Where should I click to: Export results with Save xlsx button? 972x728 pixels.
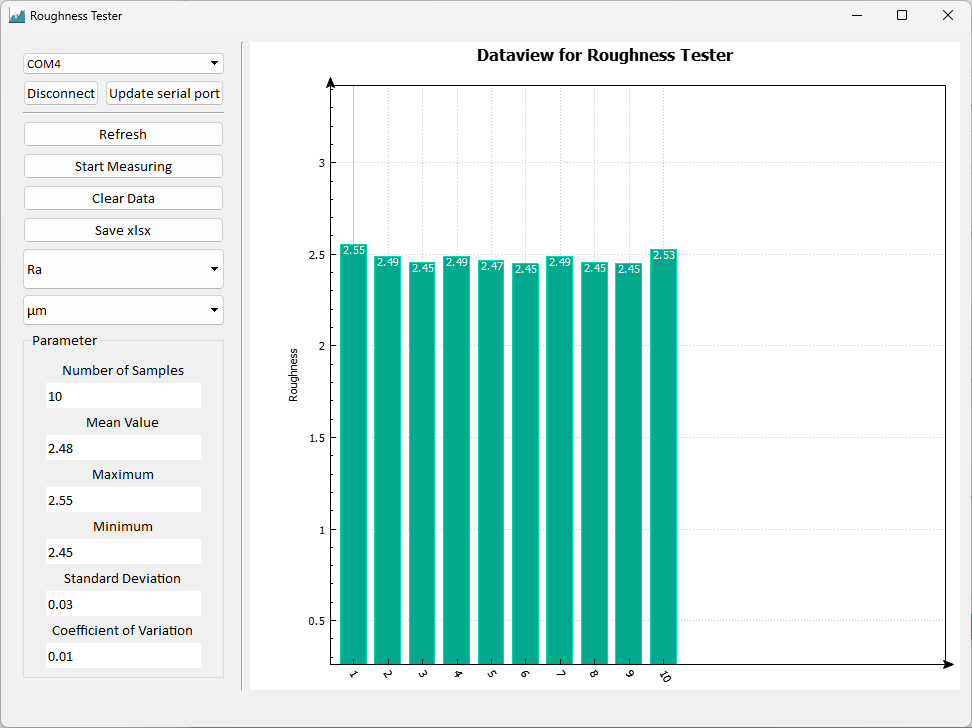(x=123, y=230)
